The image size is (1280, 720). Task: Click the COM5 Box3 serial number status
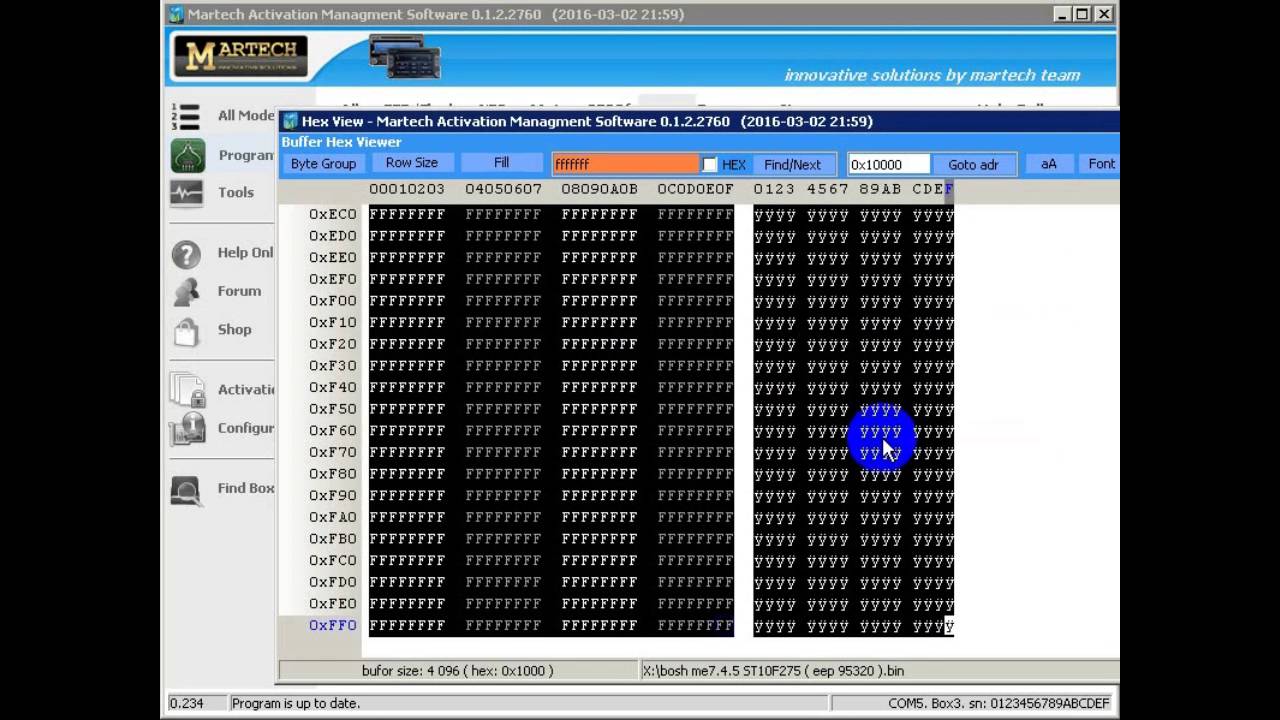point(998,703)
